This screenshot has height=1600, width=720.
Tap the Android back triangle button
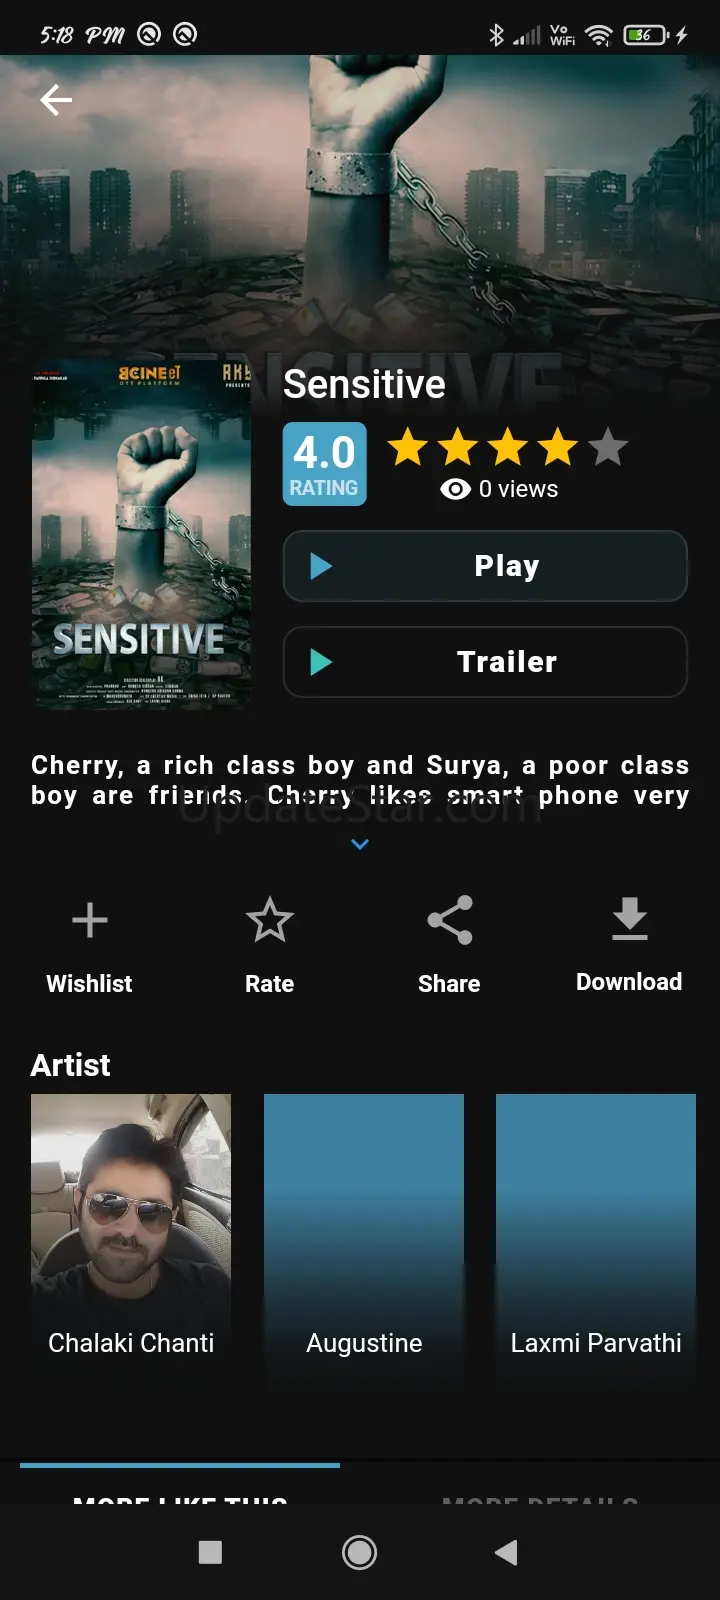point(506,1552)
